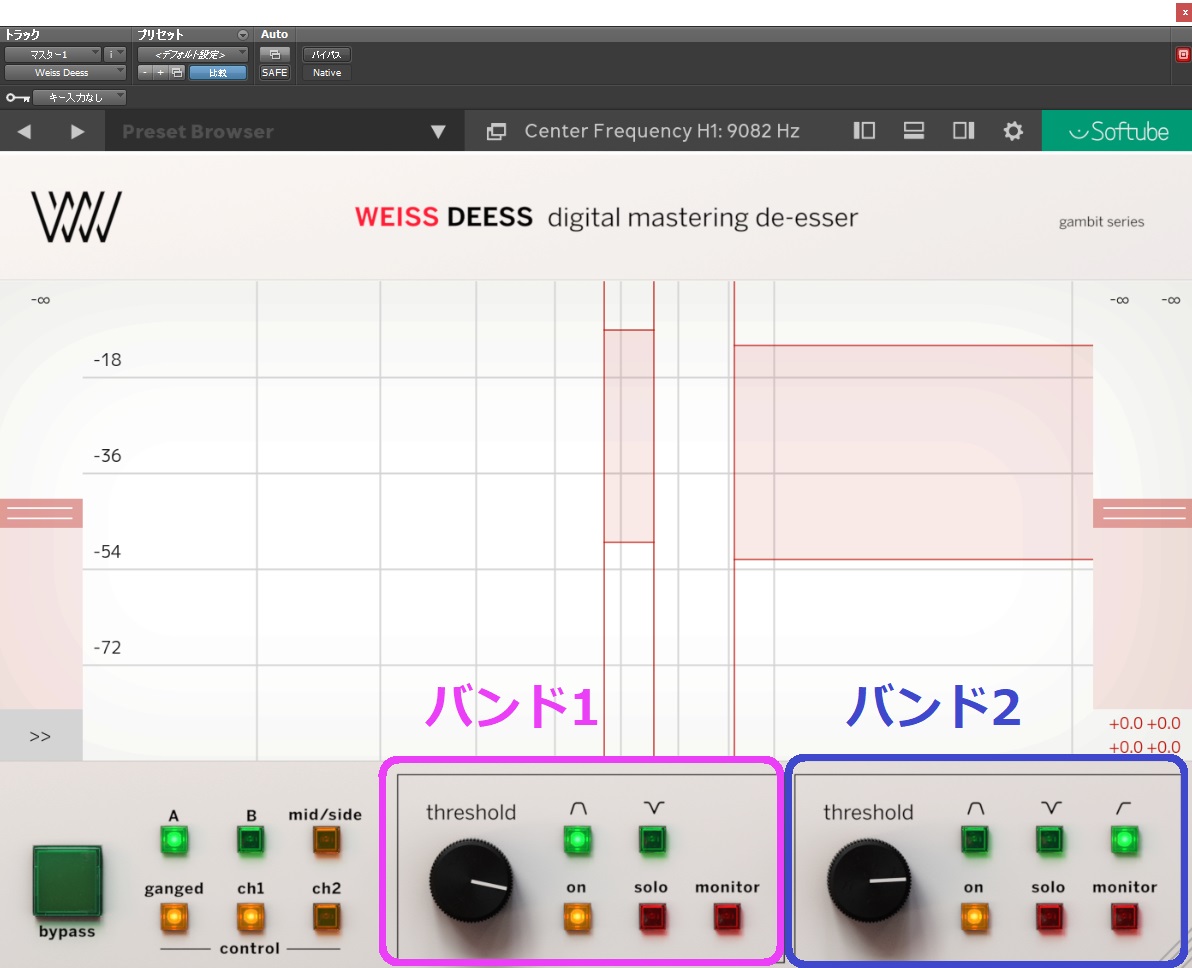Click the band 2 threshold knob

868,880
